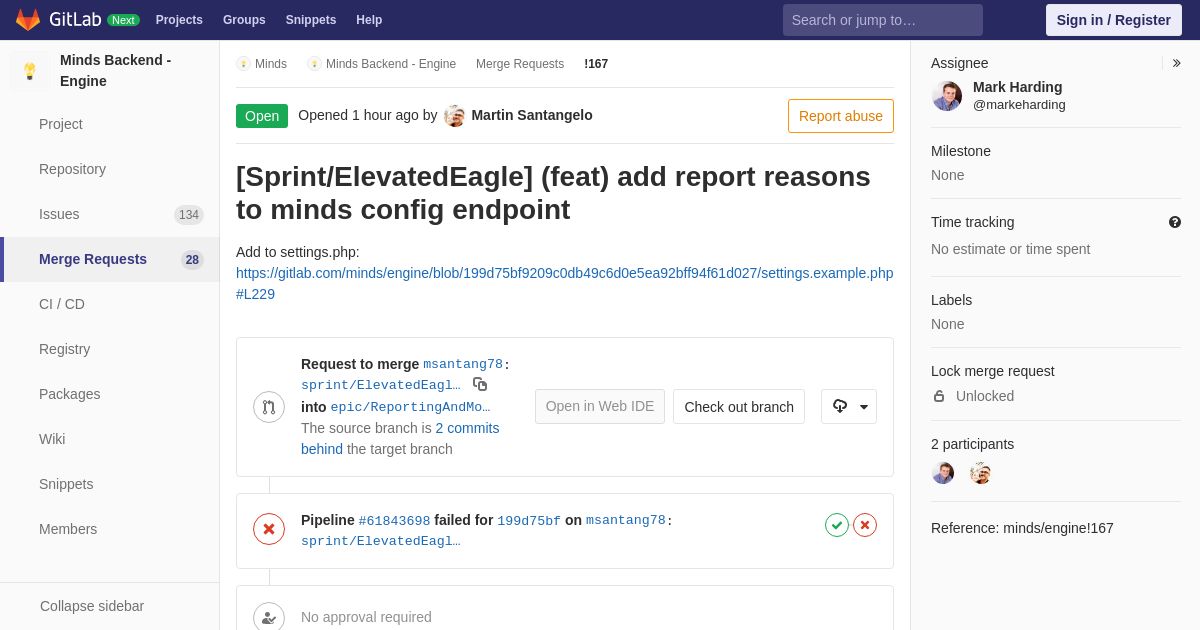Click Minds Backend - Engine breadcrumb icon
Viewport: 1200px width, 630px height.
314,64
